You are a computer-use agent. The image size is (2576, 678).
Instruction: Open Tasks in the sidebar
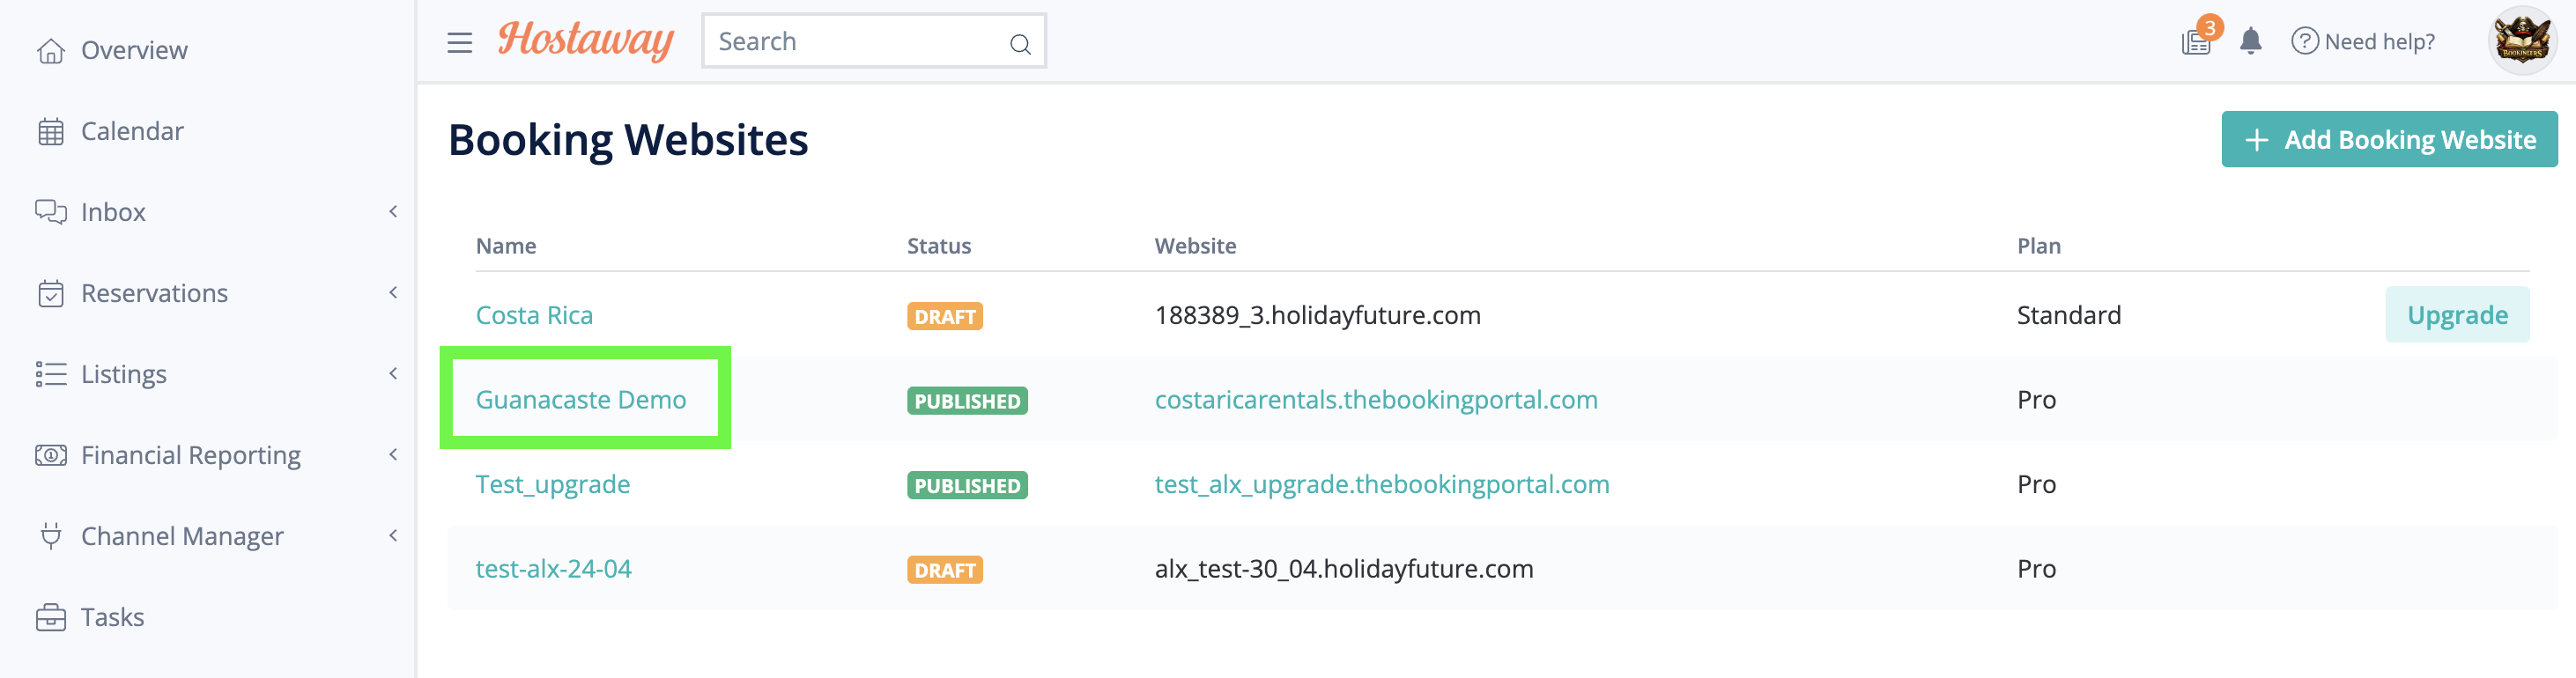112,617
